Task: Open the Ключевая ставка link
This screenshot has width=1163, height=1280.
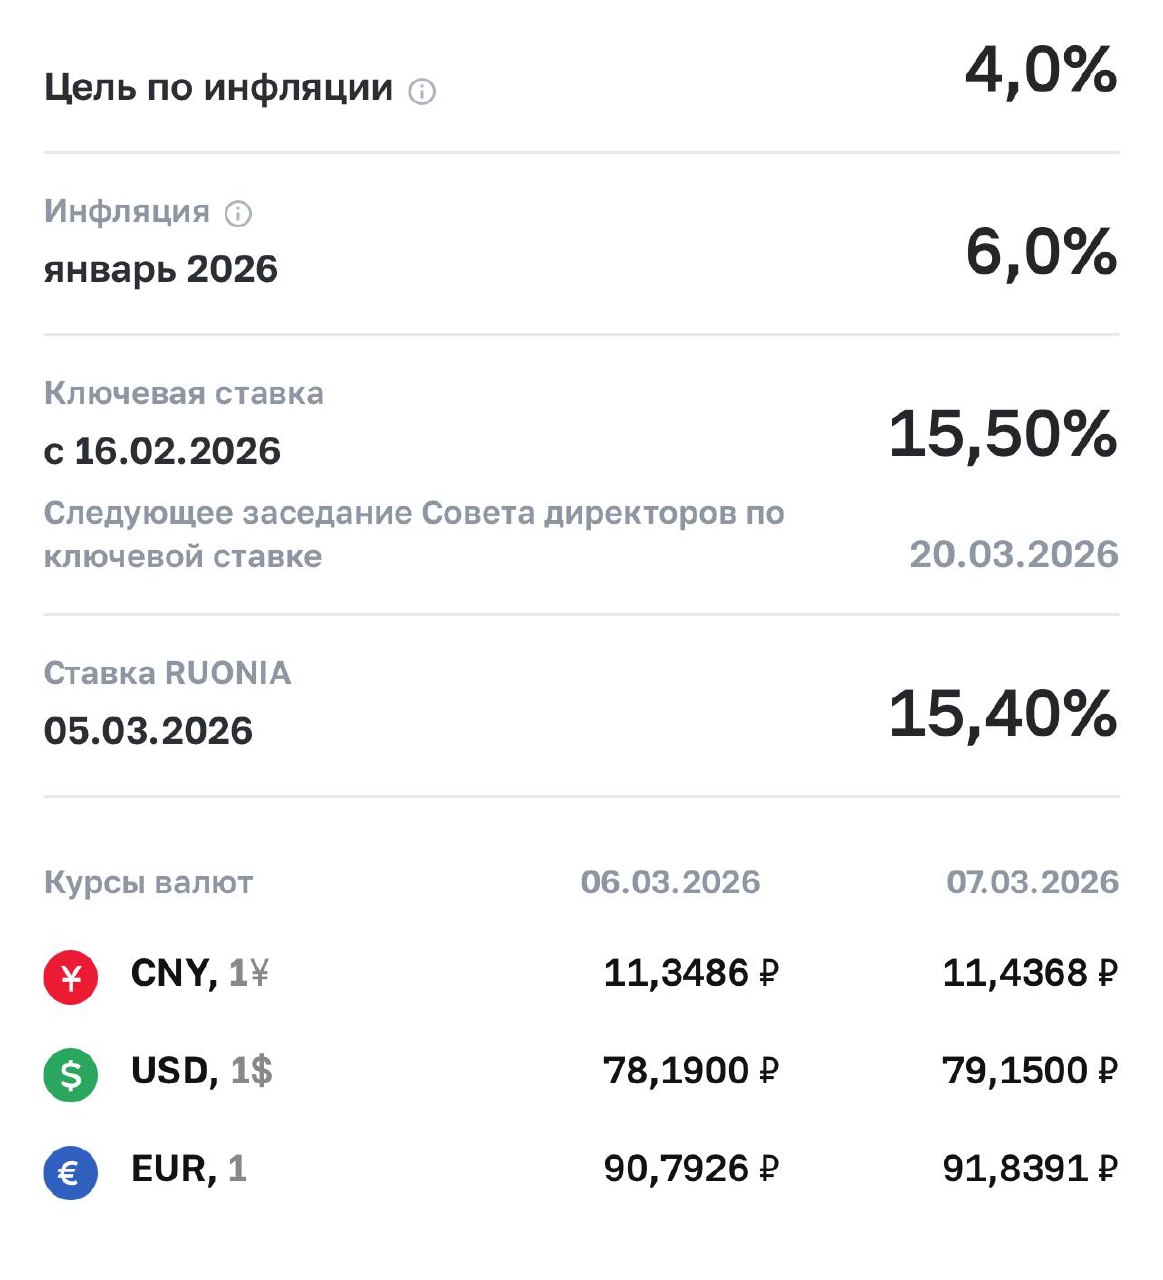Action: 184,394
